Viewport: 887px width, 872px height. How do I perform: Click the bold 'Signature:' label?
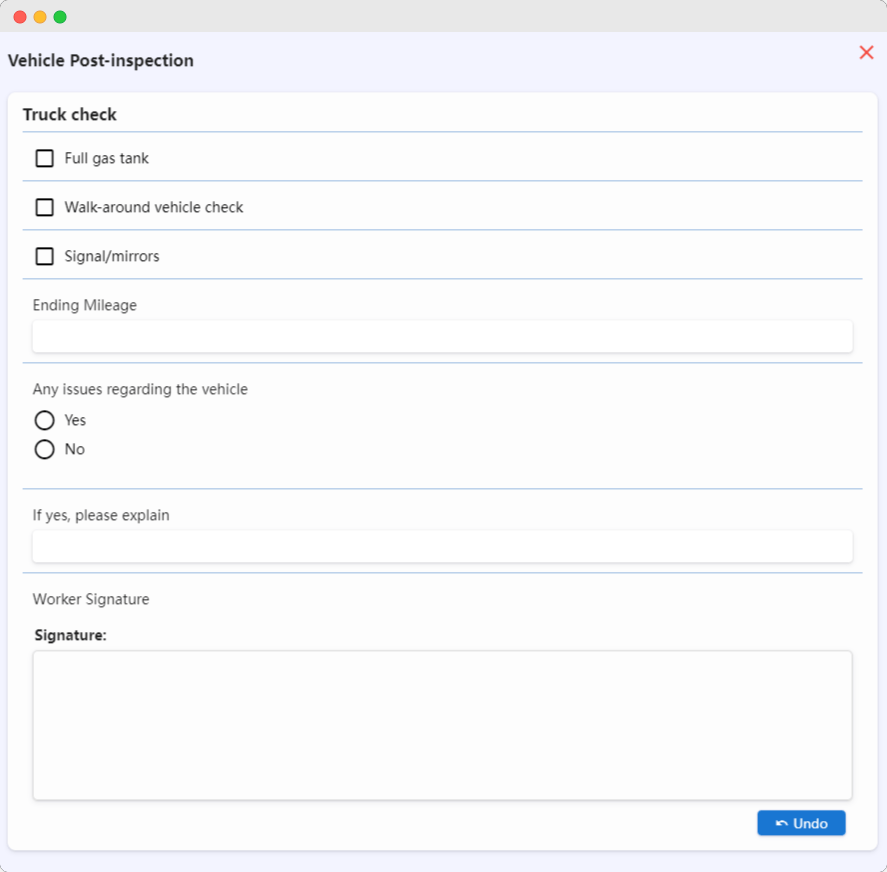coord(70,635)
